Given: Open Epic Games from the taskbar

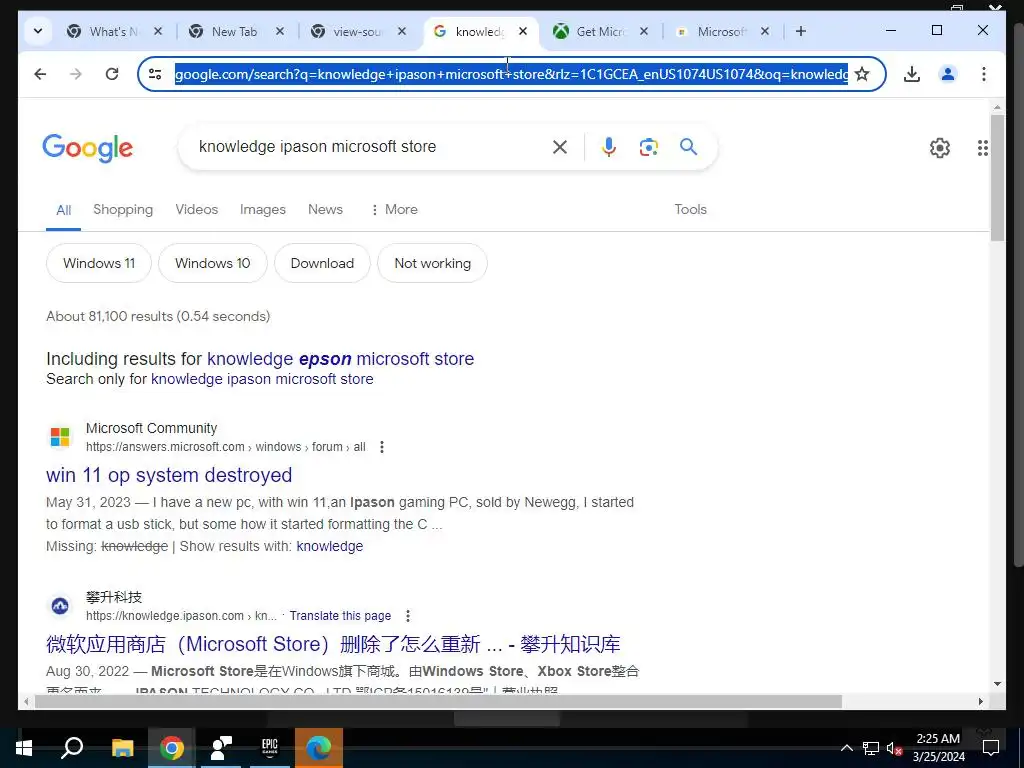Looking at the screenshot, I should point(270,748).
